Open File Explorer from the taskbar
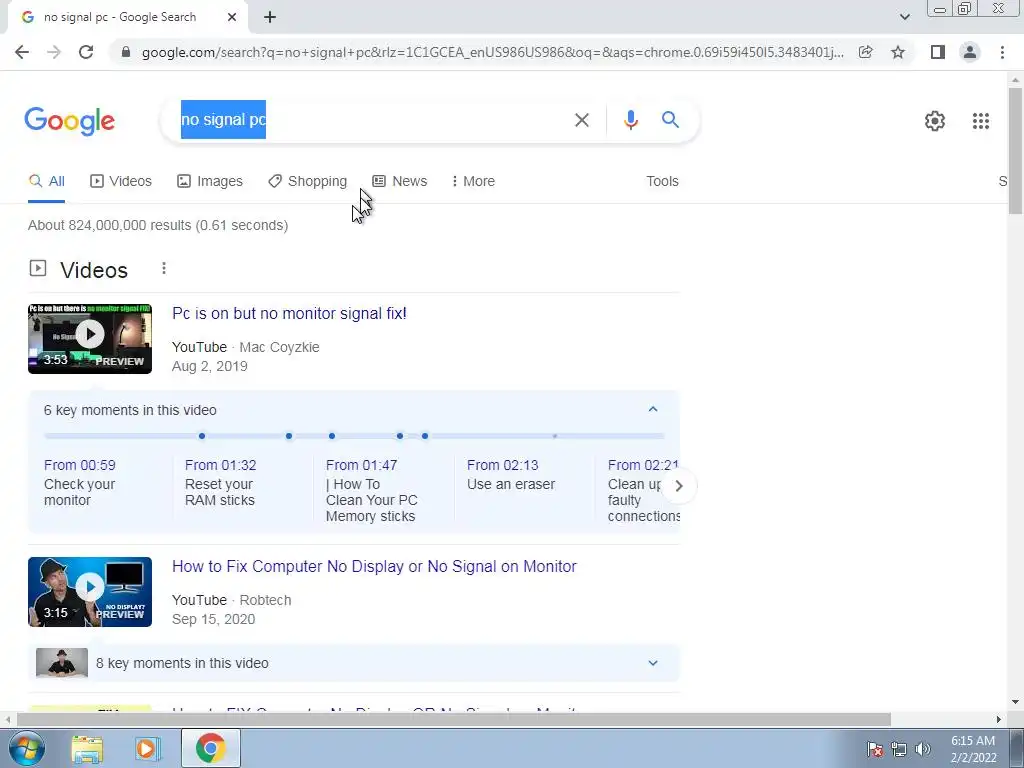 [87, 749]
